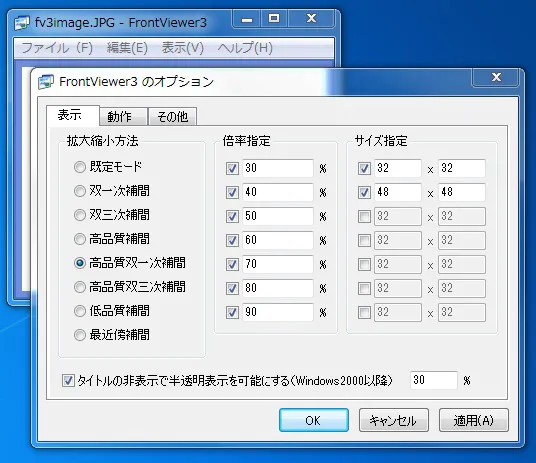Uncheck the 40% zoom ratio checkbox
The image size is (536, 463).
pos(232,192)
